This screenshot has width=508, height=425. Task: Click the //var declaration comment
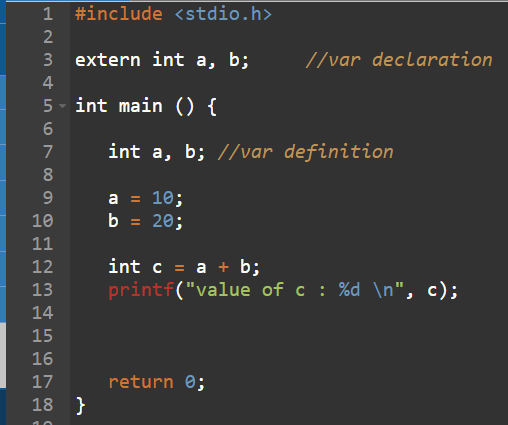click(399, 60)
